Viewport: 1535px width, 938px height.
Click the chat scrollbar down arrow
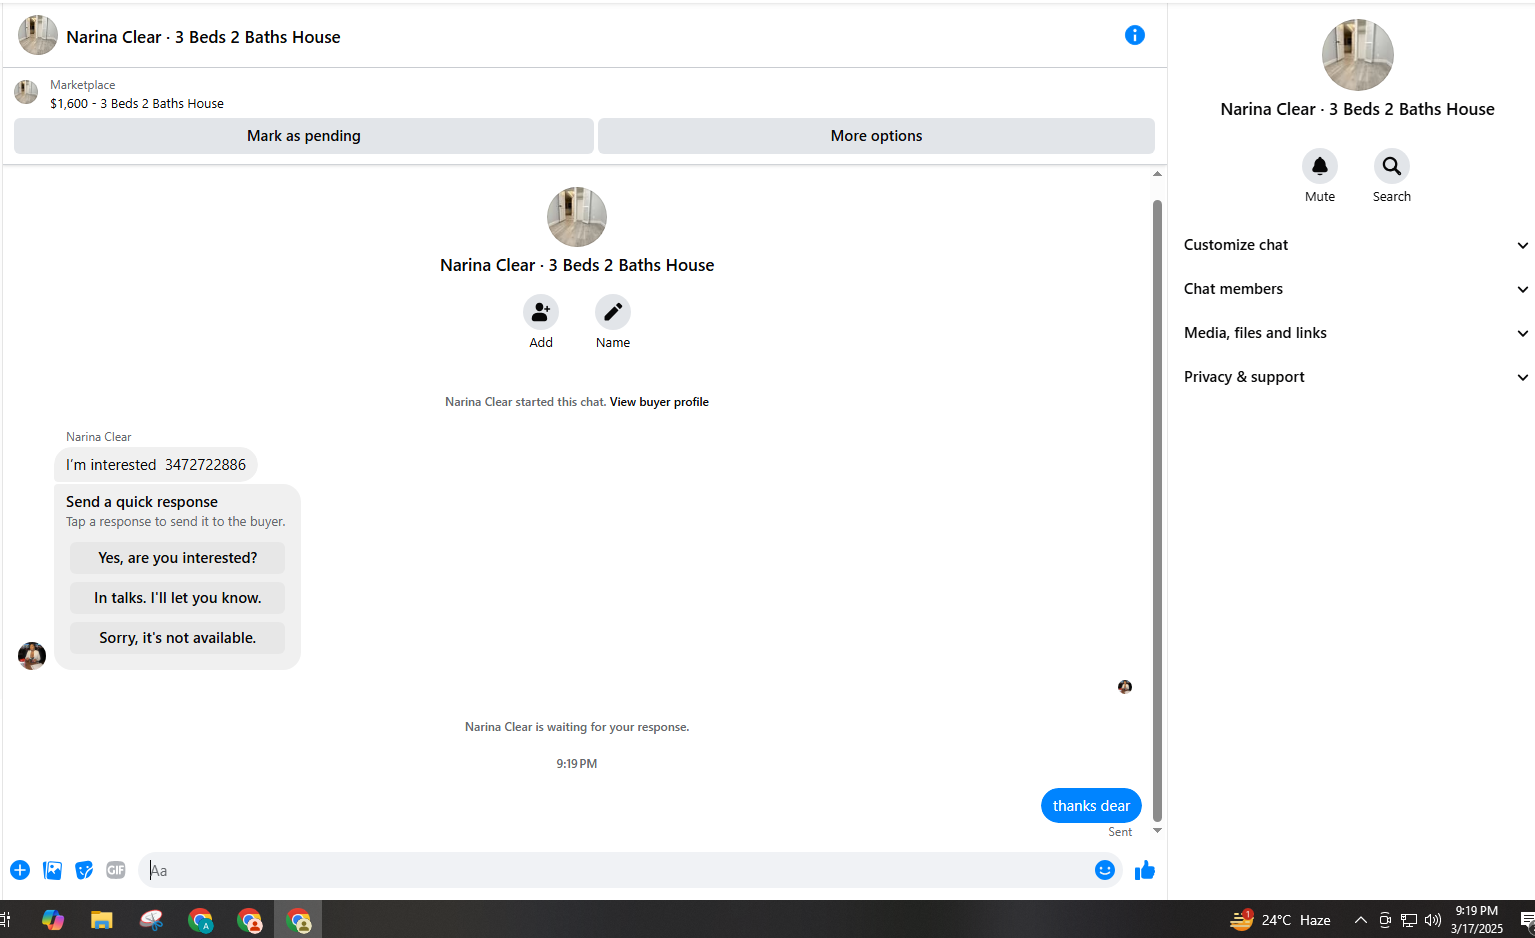(x=1157, y=831)
